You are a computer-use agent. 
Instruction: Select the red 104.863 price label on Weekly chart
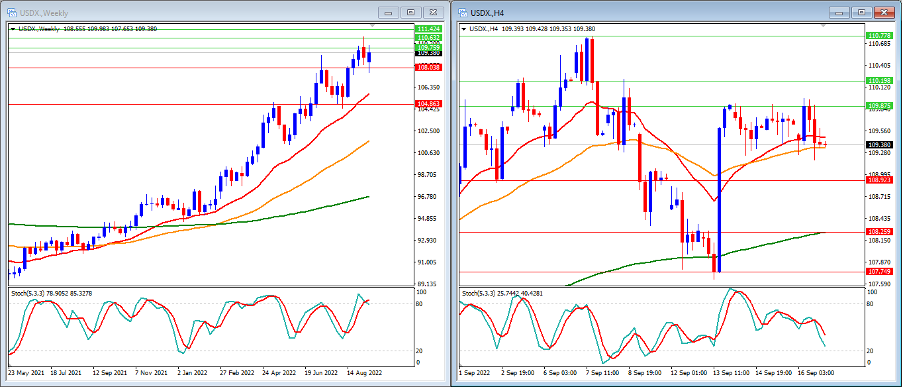[x=428, y=104]
